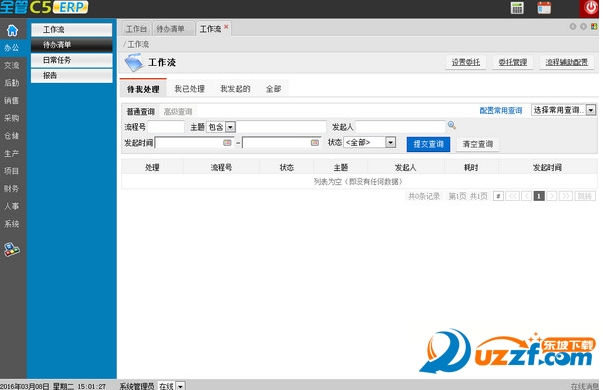This screenshot has width=603, height=390.
Task: Select 日常任务 in the left menu
Action: click(x=72, y=60)
